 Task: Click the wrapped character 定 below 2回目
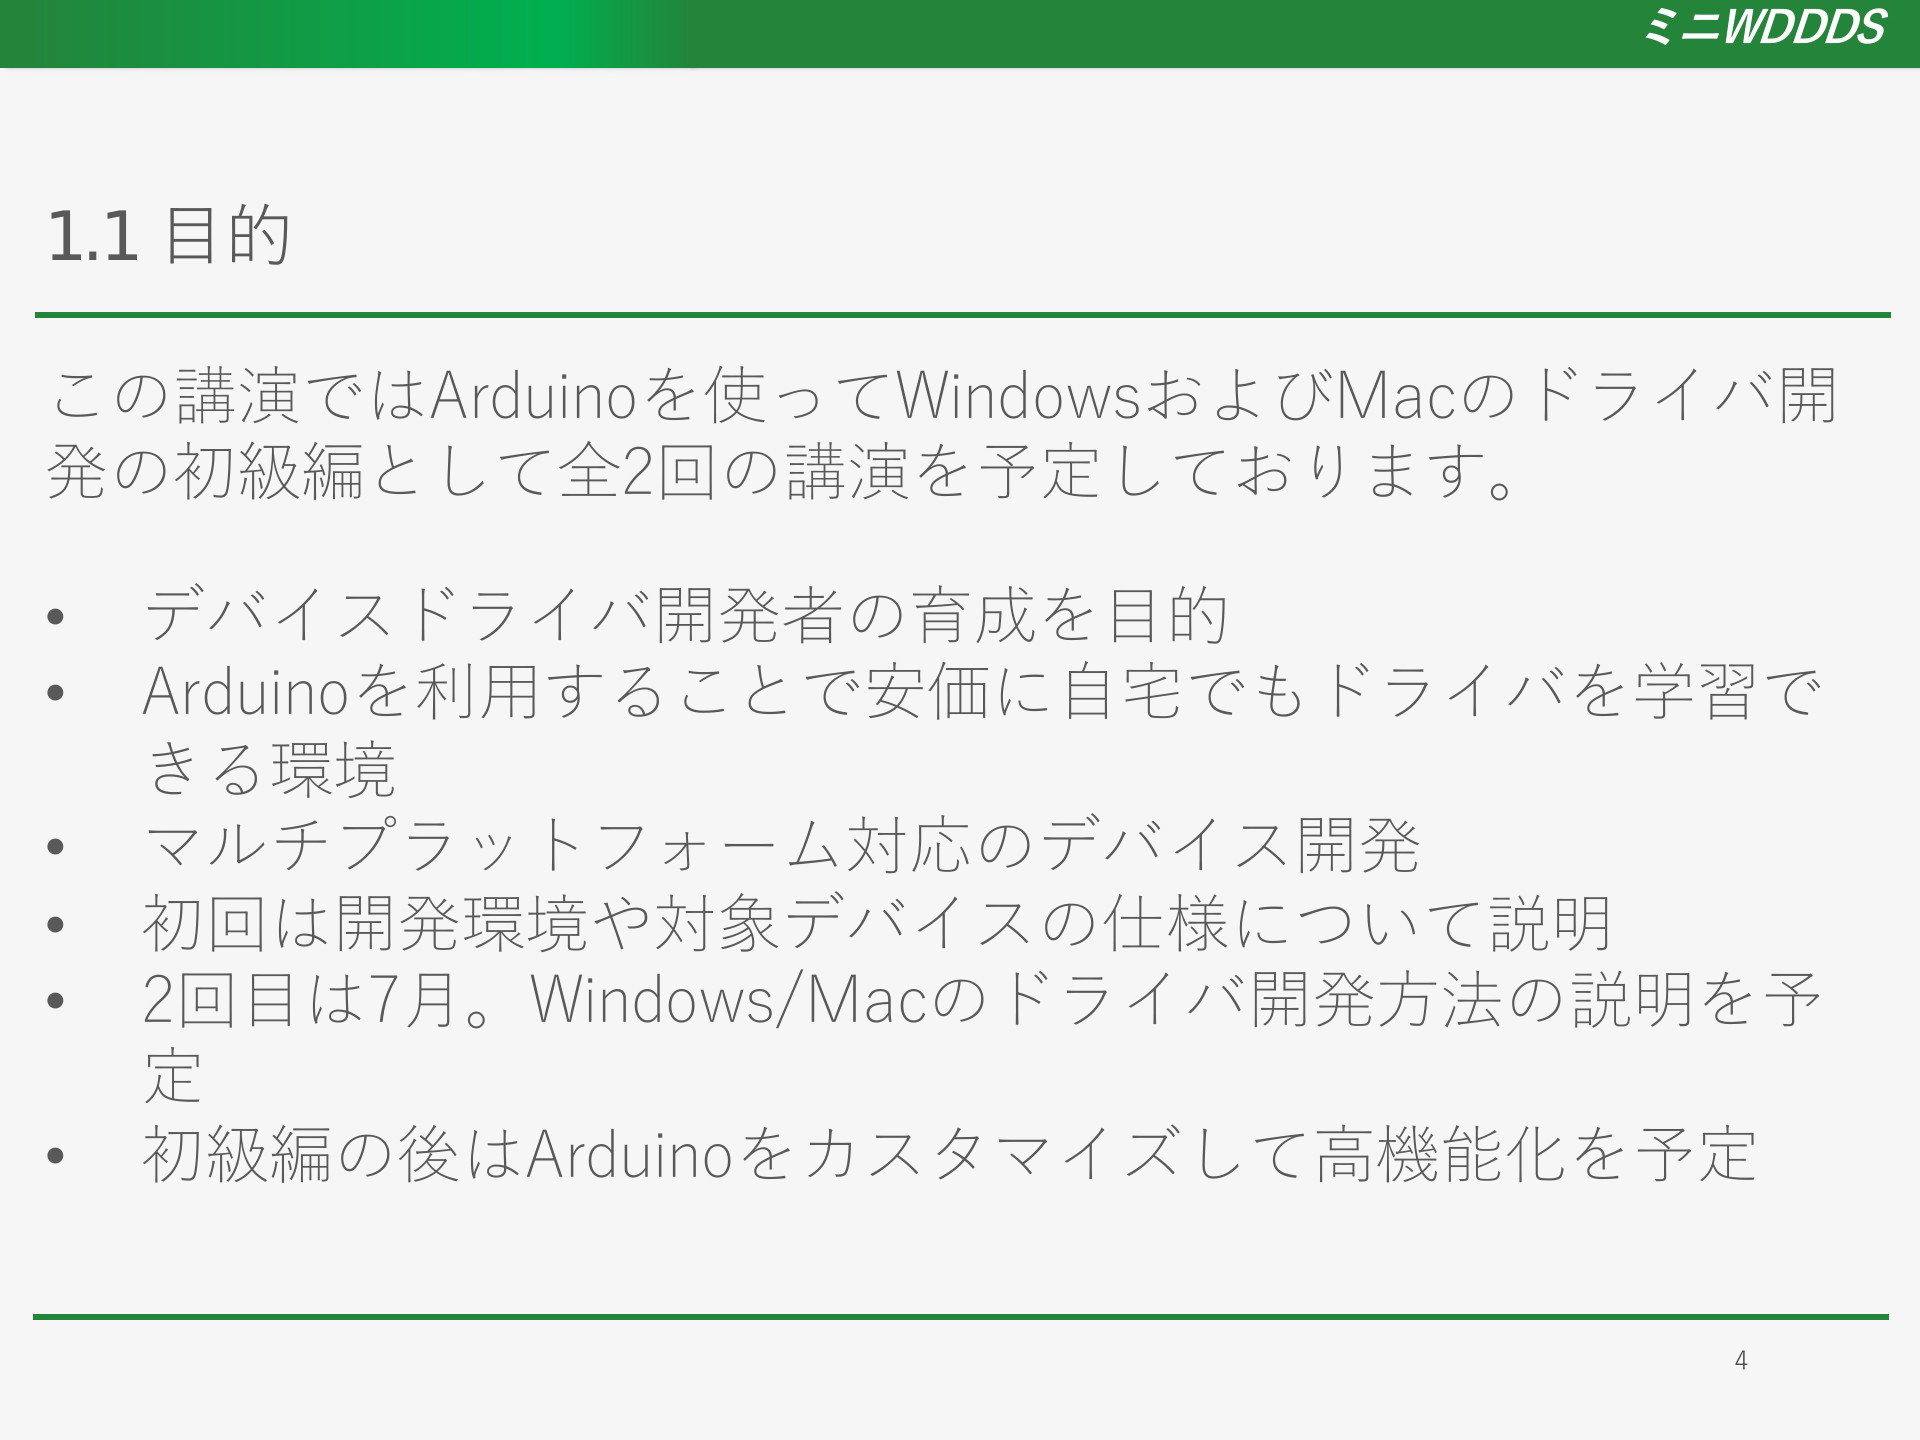point(174,1077)
